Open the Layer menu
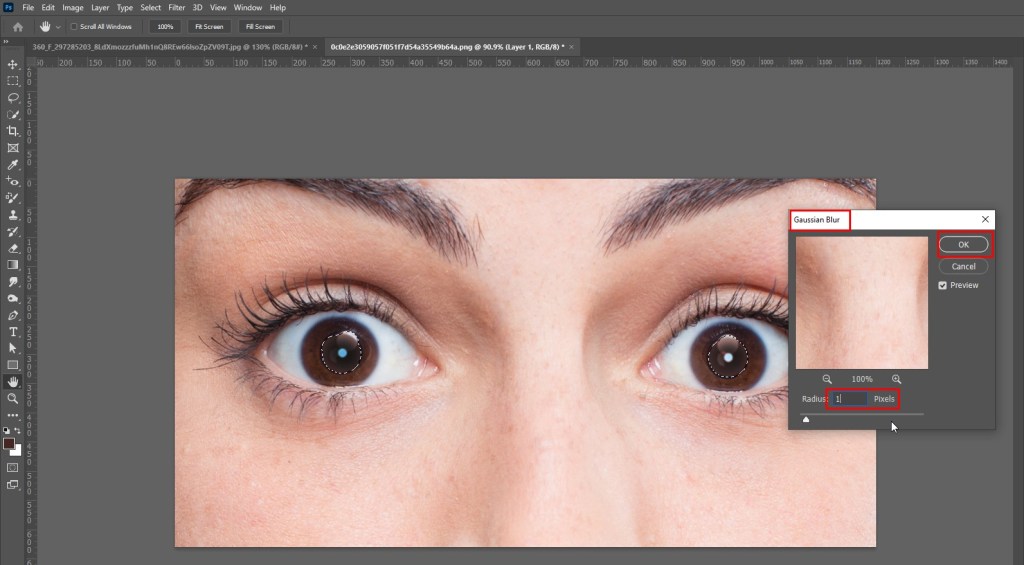Screen dimensions: 1024x565 100,7
